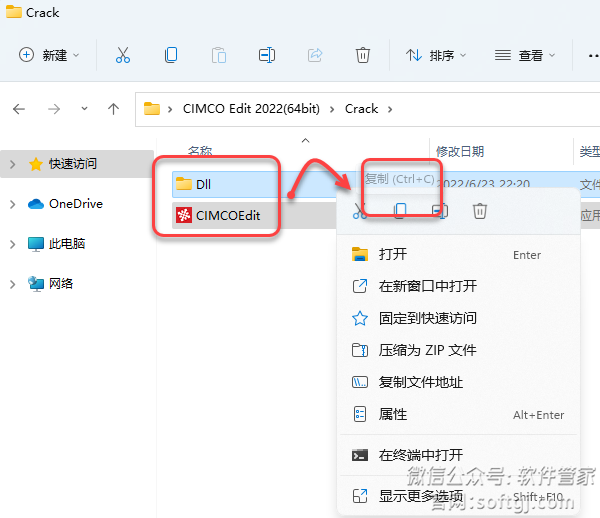Expand the This PC (此电脑) node

point(13,244)
